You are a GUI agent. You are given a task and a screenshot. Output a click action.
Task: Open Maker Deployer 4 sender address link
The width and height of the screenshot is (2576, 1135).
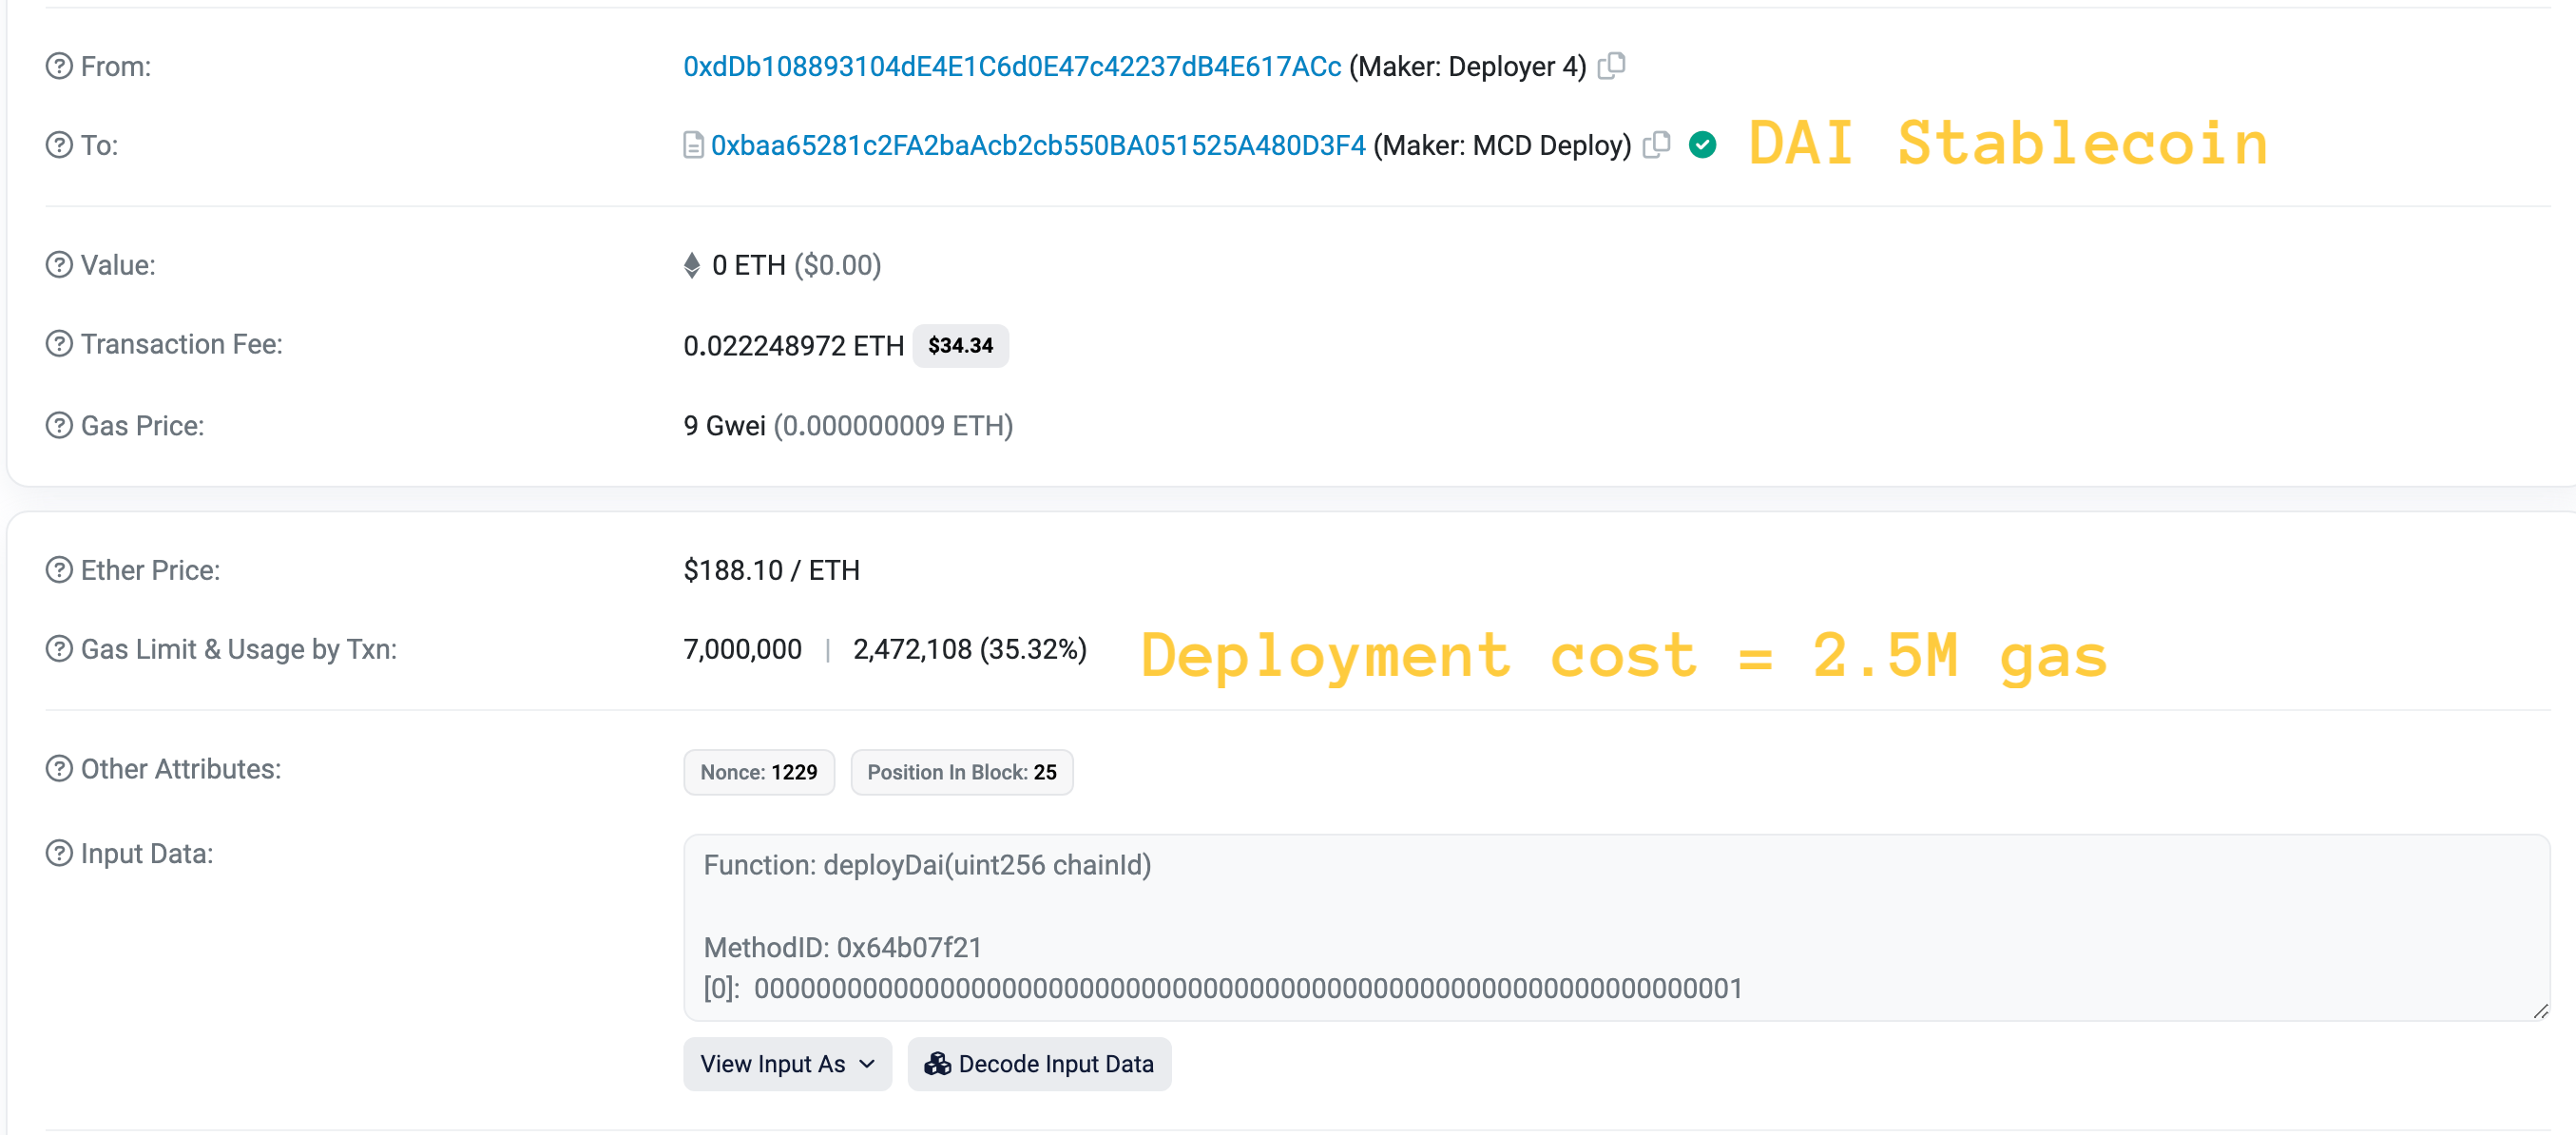(x=1011, y=66)
